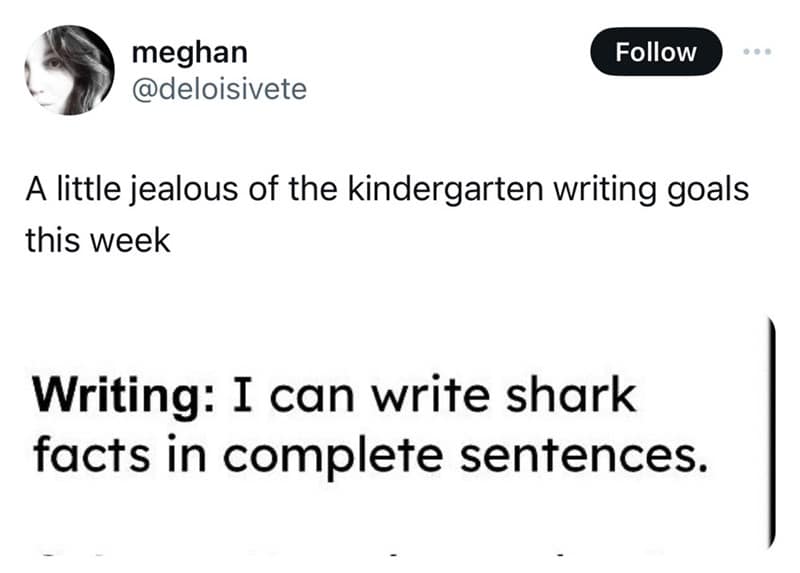
Task: Click 'I can write shark' text line
Action: tap(432, 397)
